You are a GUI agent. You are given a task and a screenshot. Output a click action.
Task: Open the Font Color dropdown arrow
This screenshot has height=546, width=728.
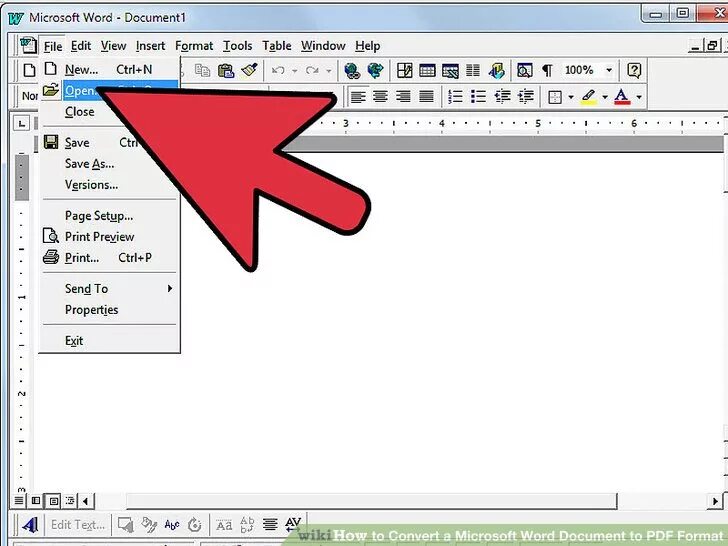click(639, 97)
